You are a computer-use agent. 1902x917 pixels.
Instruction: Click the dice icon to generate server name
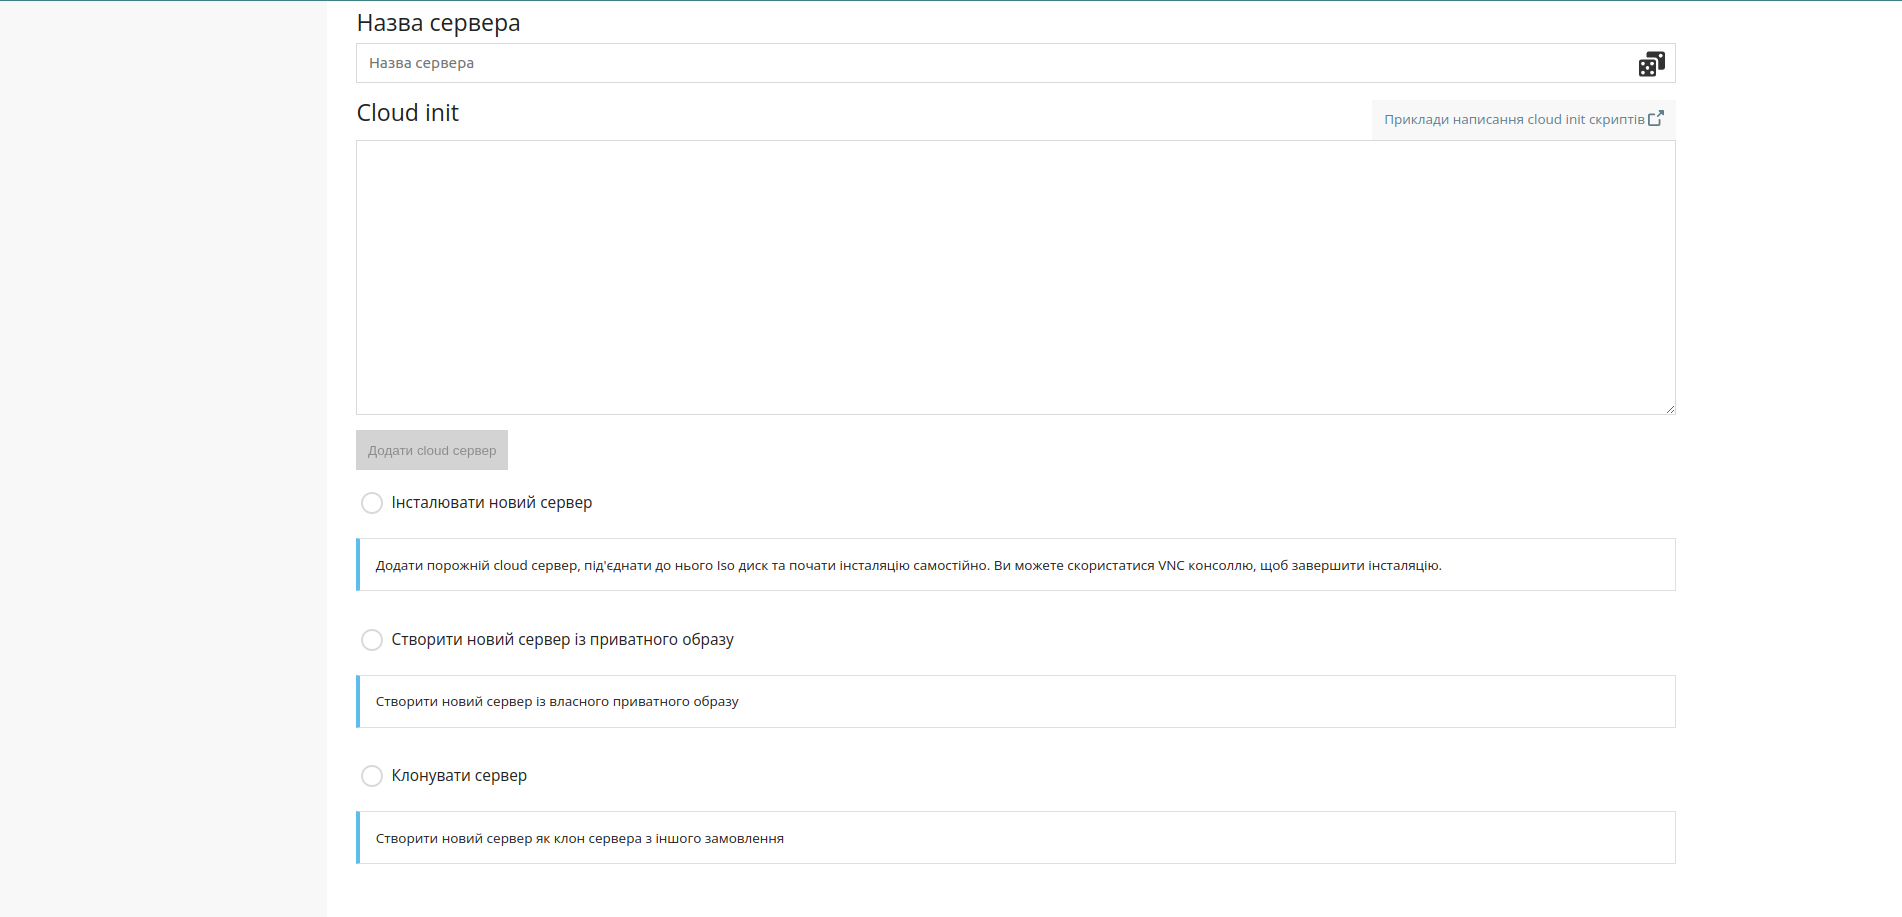point(1651,64)
